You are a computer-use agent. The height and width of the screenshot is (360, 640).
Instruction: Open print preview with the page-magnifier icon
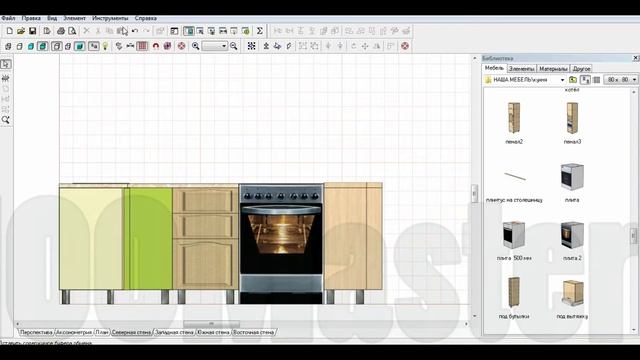pyautogui.click(x=72, y=31)
